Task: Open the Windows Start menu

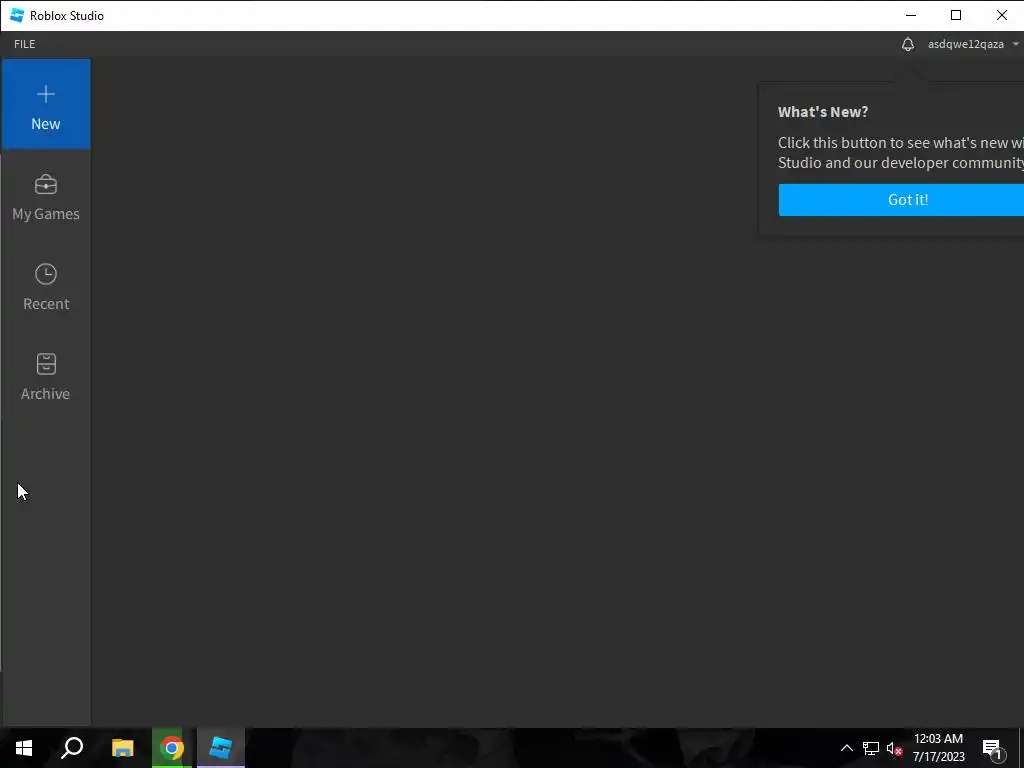Action: 24,748
